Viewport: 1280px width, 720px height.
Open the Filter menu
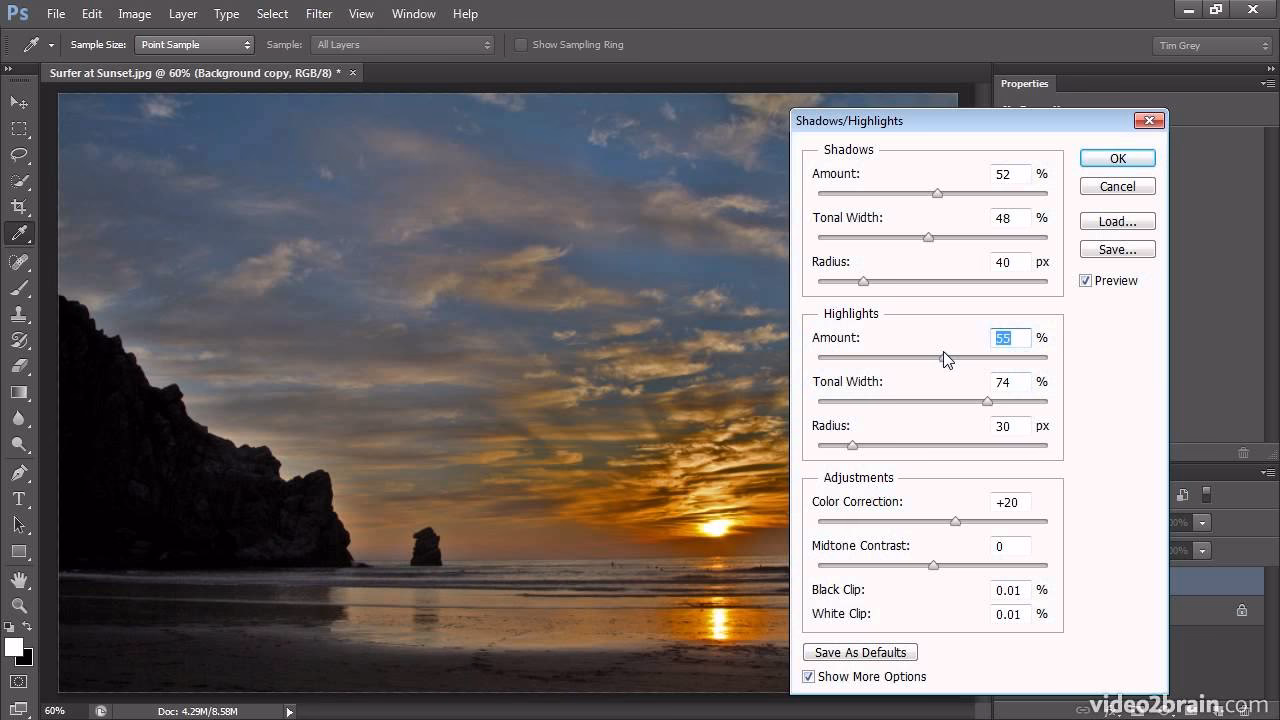[318, 13]
